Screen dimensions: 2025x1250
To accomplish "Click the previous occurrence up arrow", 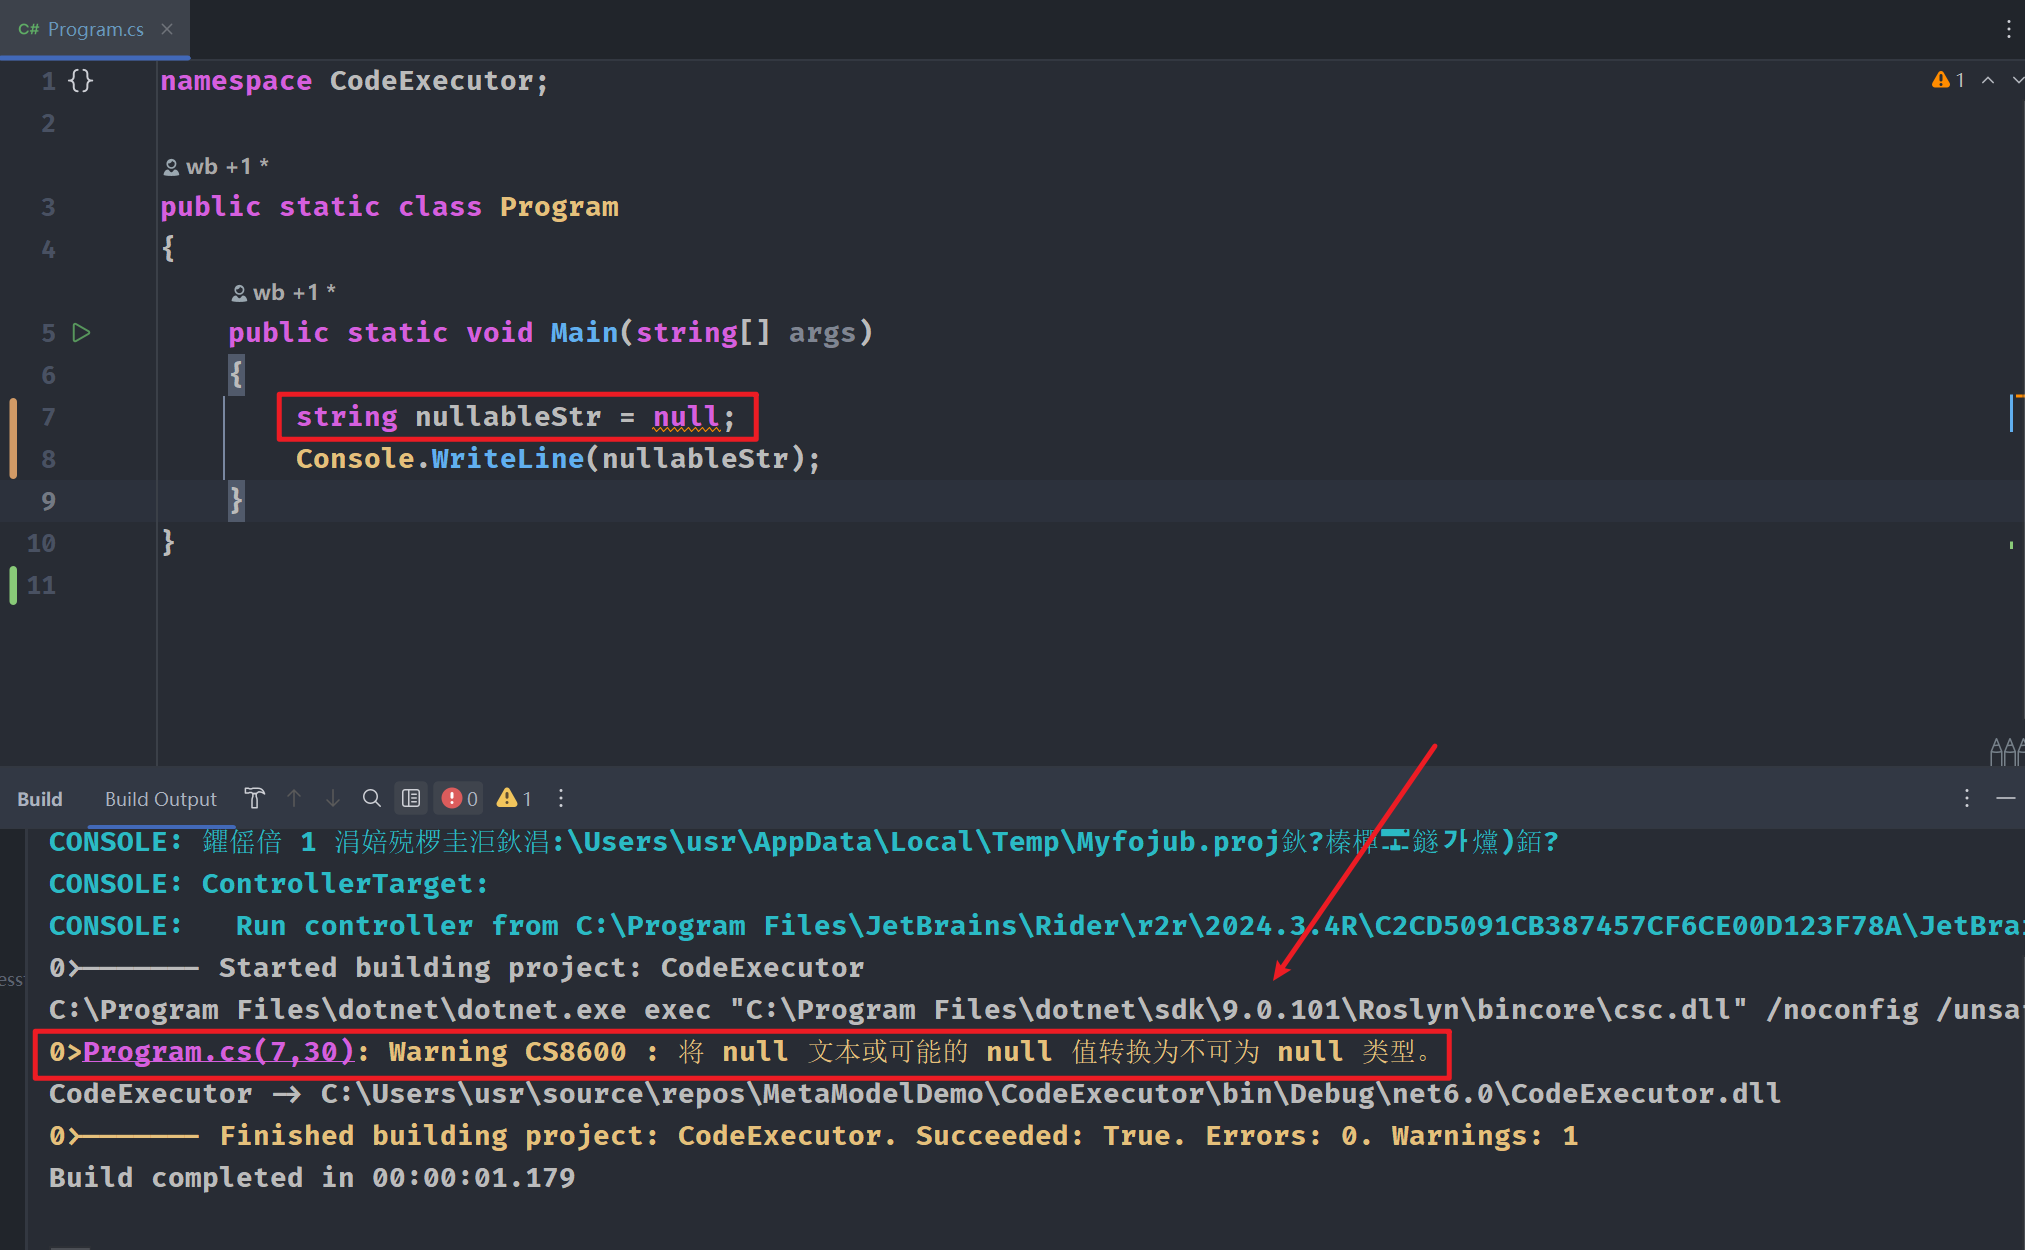I will [294, 798].
